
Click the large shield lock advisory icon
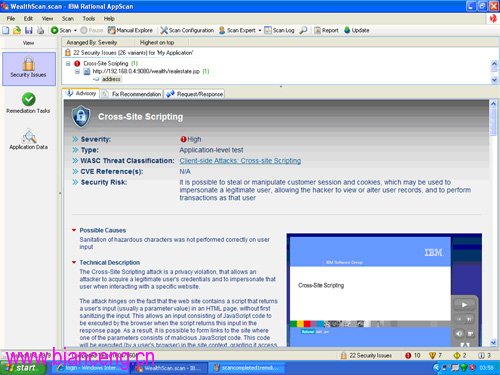(x=81, y=116)
